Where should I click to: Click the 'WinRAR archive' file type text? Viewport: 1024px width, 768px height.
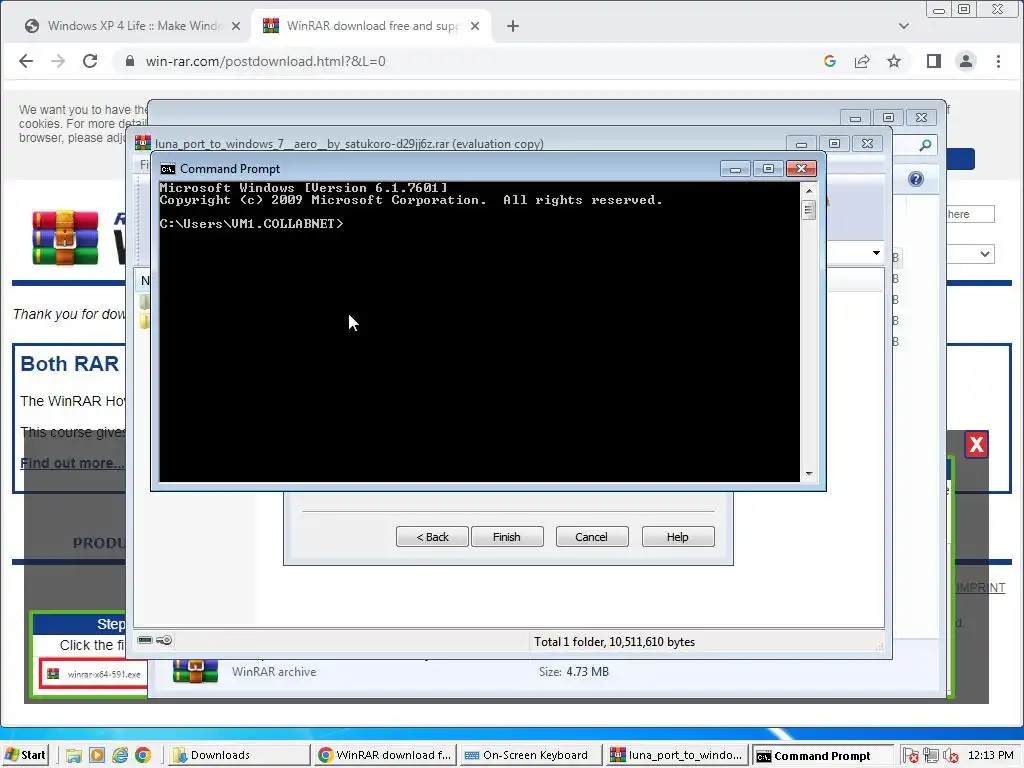point(274,671)
